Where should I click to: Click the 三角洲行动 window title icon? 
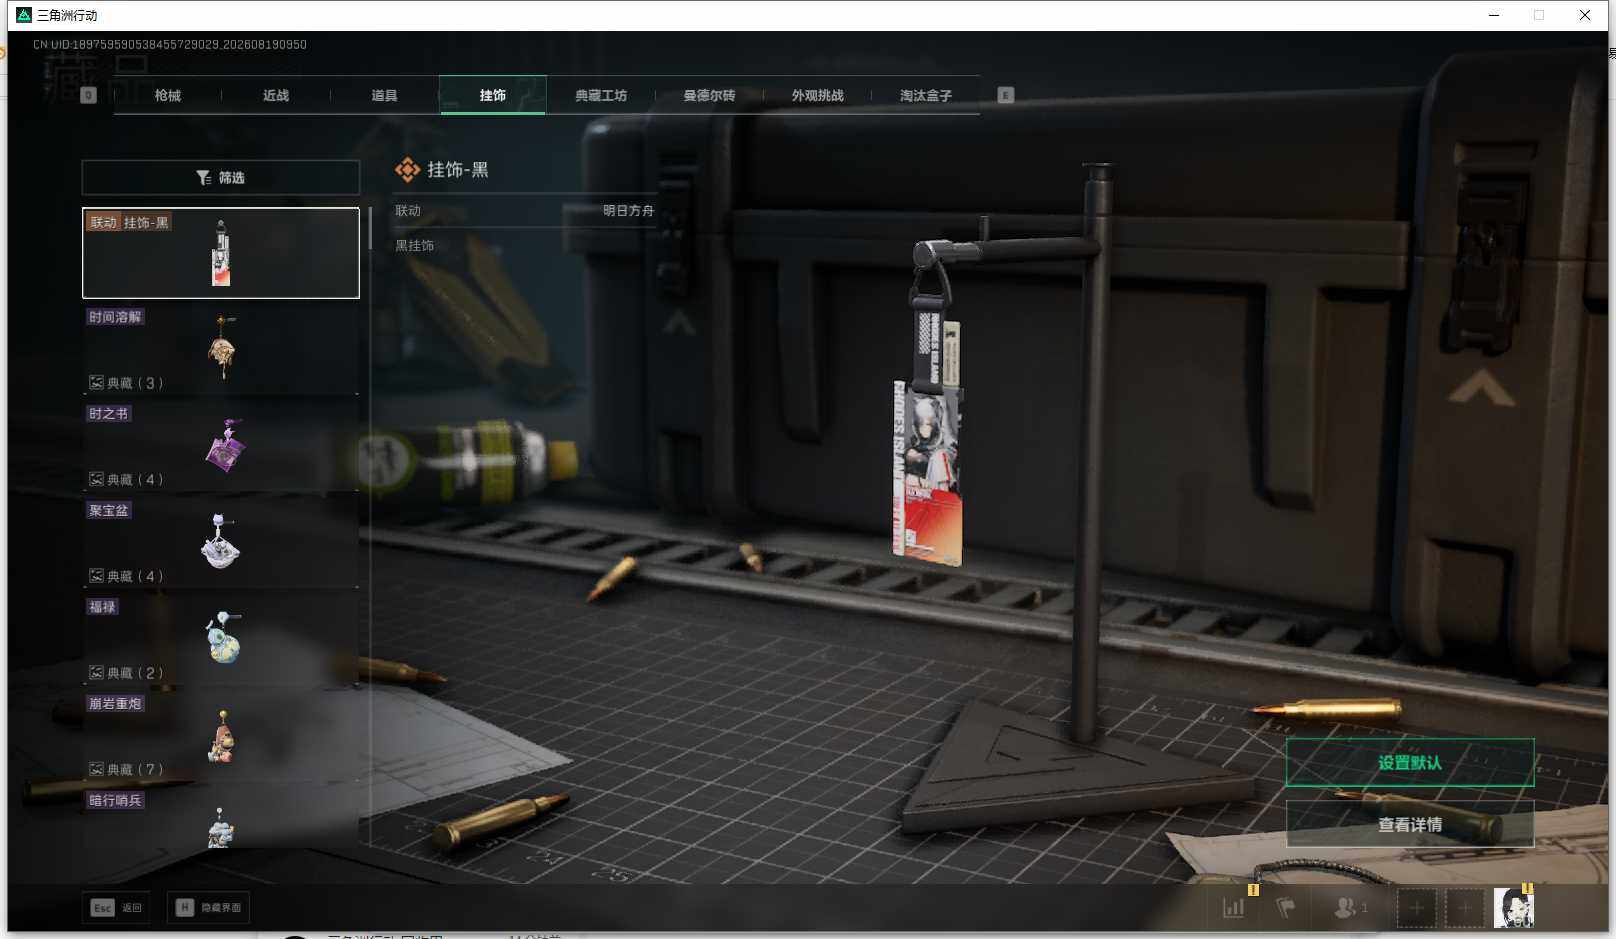24,15
